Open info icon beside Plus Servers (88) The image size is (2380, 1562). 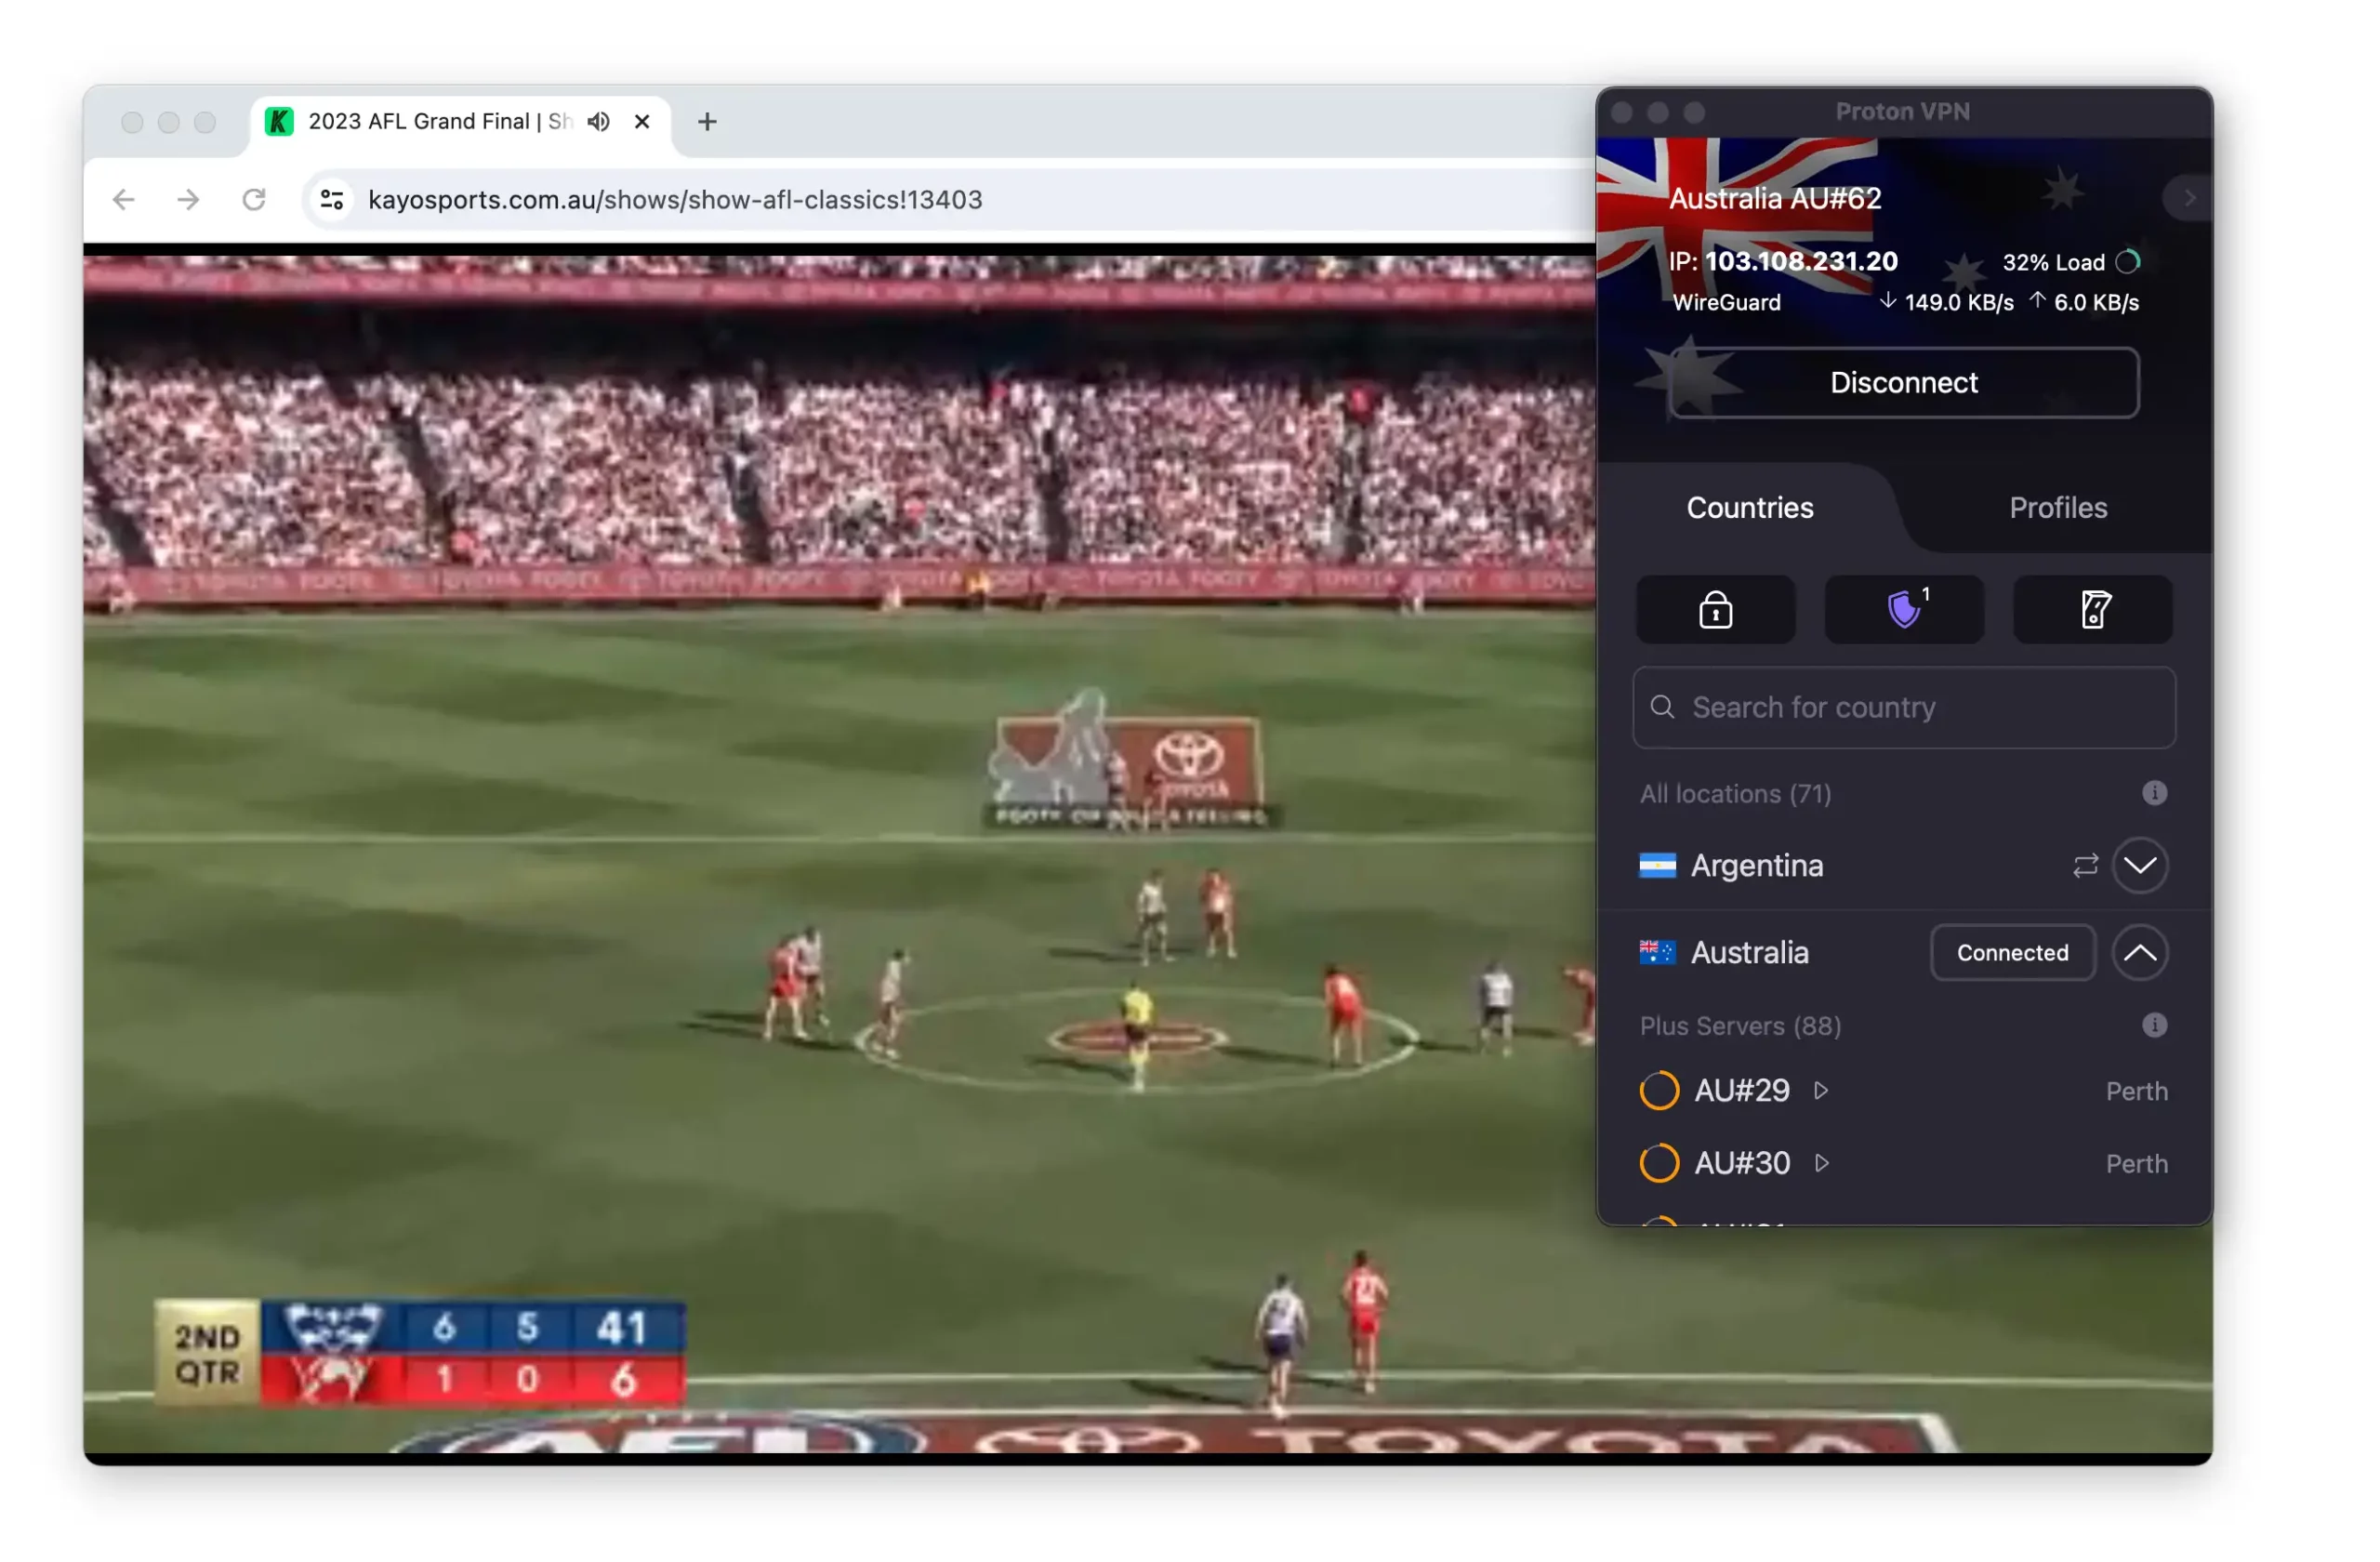click(x=2154, y=1025)
